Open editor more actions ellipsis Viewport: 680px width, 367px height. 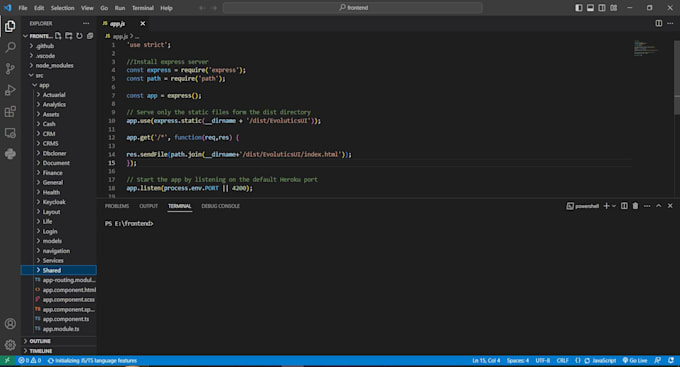click(x=670, y=23)
